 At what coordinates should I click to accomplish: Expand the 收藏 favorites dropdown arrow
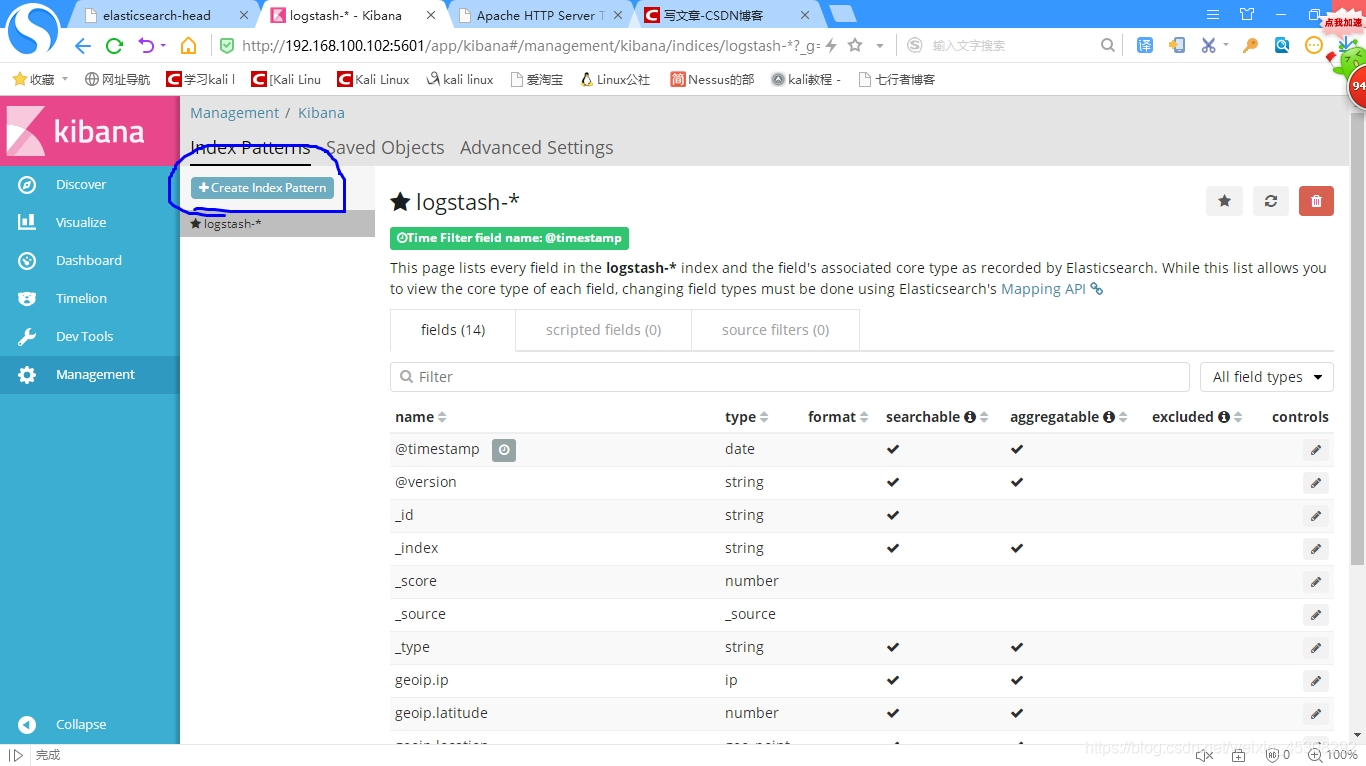(x=65, y=79)
